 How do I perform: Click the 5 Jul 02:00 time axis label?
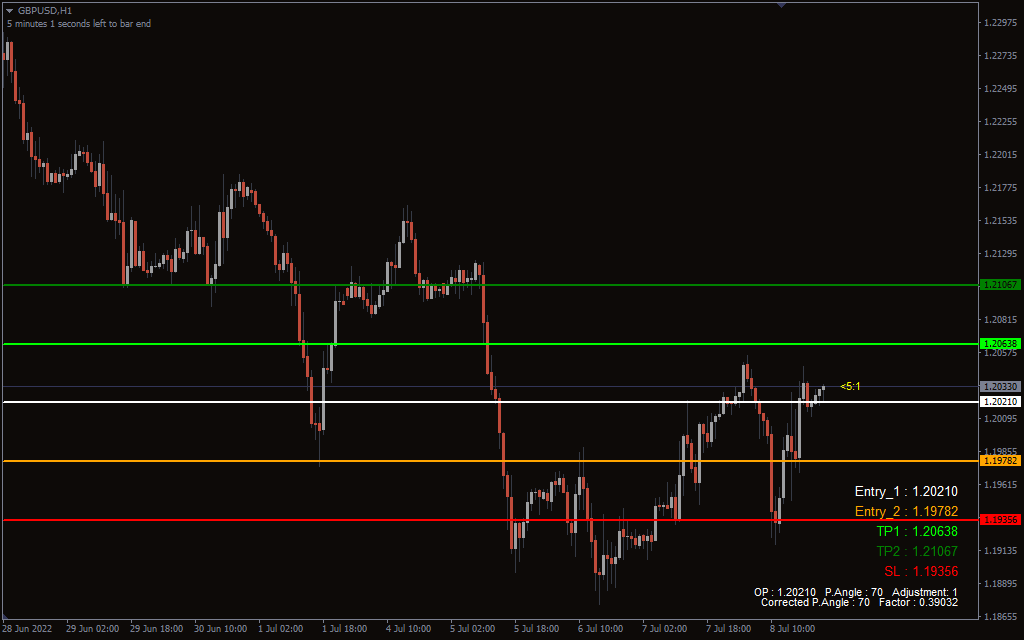click(473, 629)
